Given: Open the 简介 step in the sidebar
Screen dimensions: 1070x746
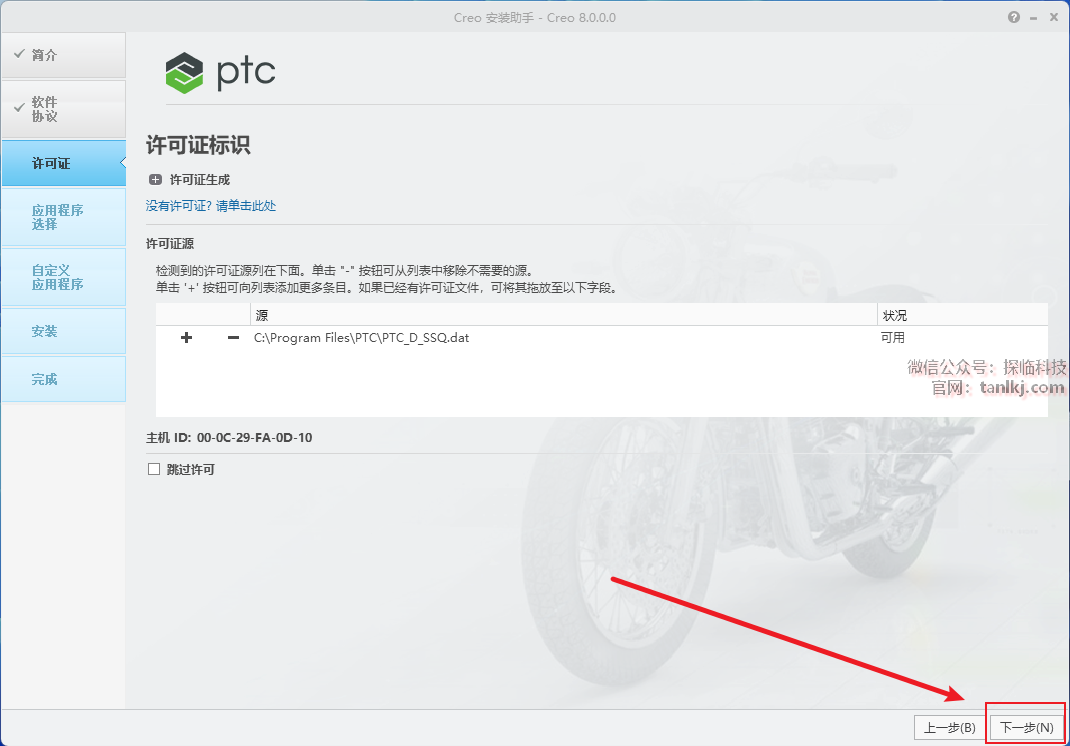Looking at the screenshot, I should coord(63,55).
